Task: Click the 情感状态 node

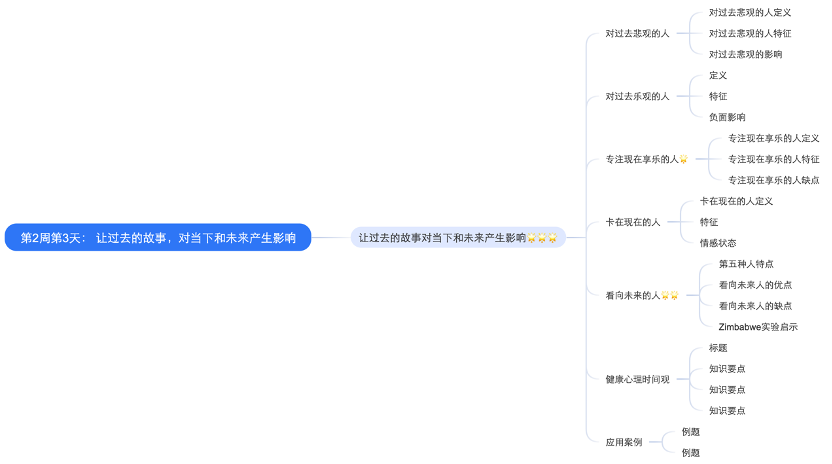Action: 717,242
